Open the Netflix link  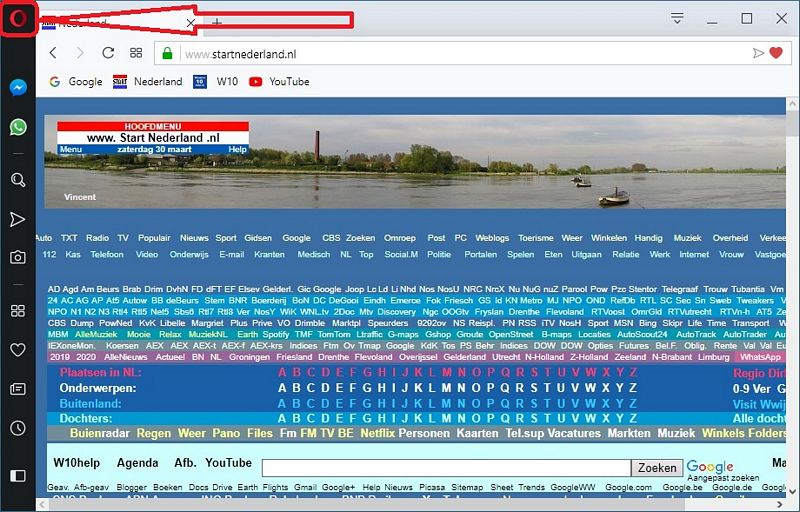[378, 433]
